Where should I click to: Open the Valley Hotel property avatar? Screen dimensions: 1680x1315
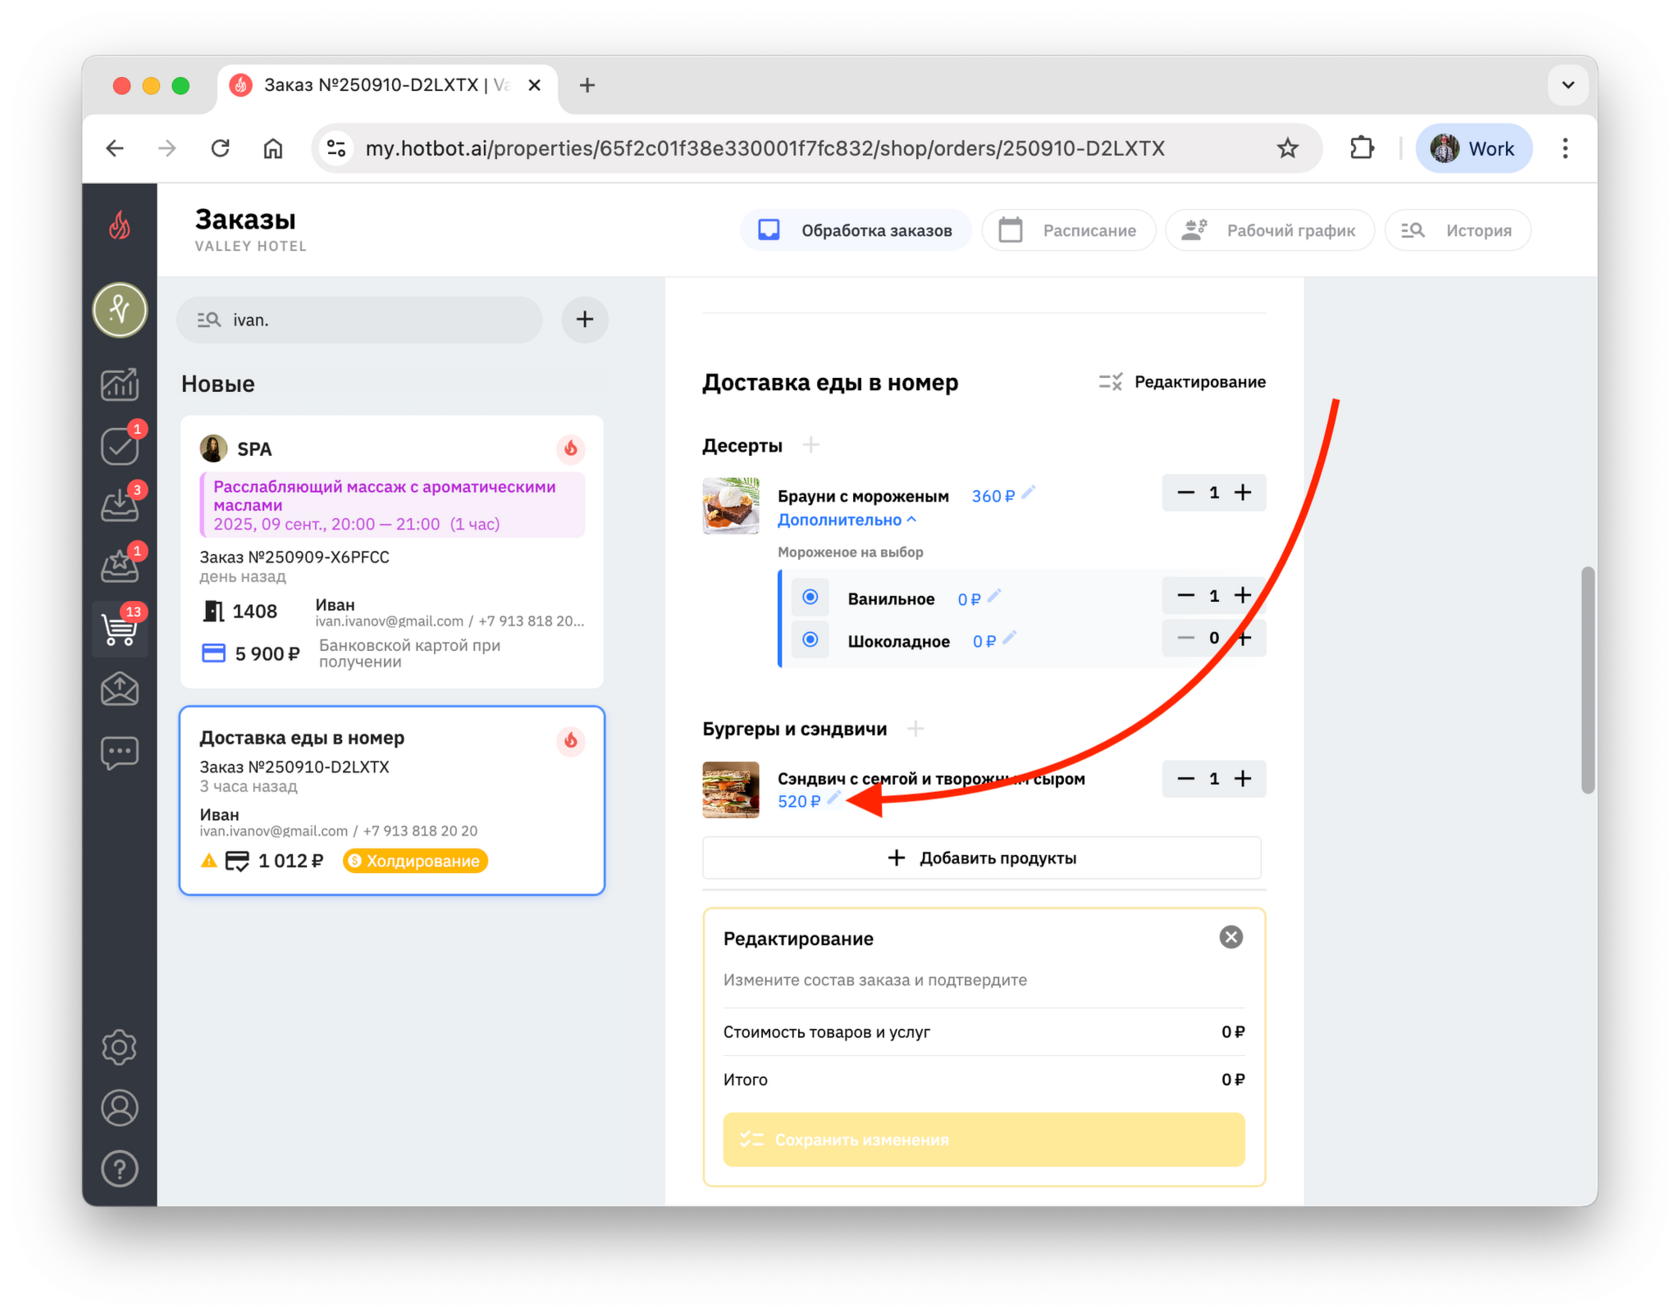click(x=120, y=310)
